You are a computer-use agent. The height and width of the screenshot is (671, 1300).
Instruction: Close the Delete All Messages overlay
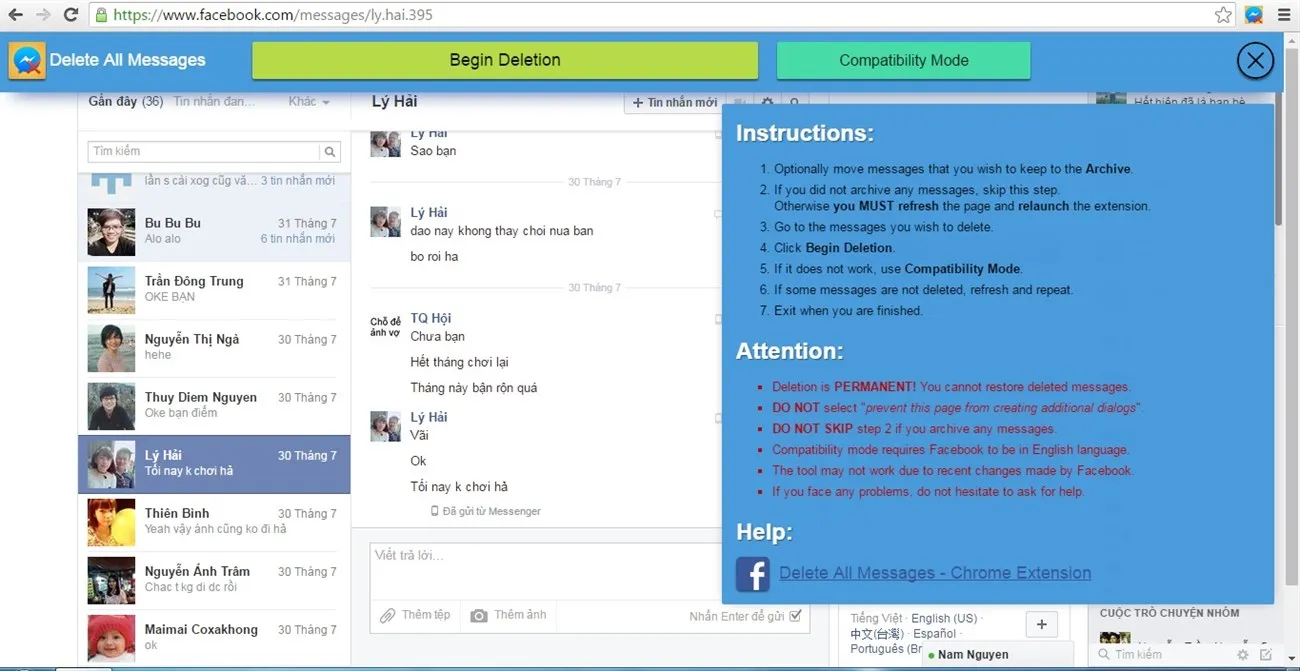point(1255,61)
